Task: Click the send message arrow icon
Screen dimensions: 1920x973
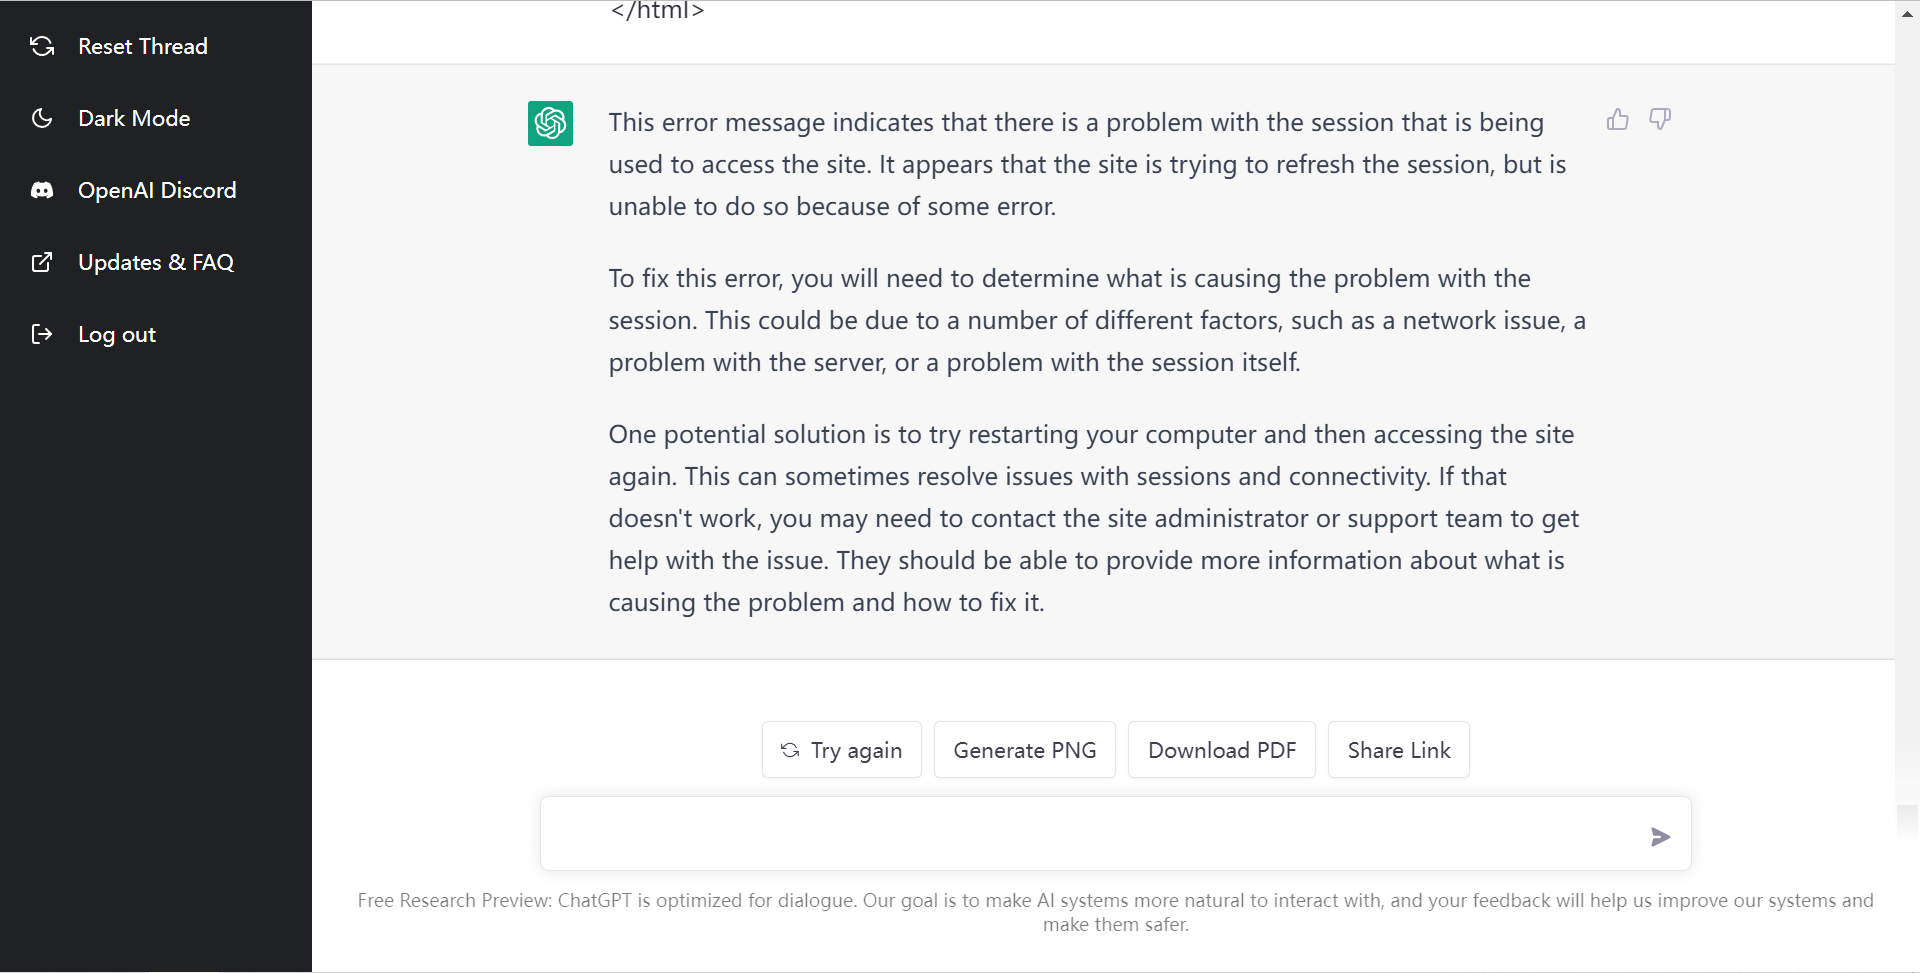Action: coord(1660,837)
